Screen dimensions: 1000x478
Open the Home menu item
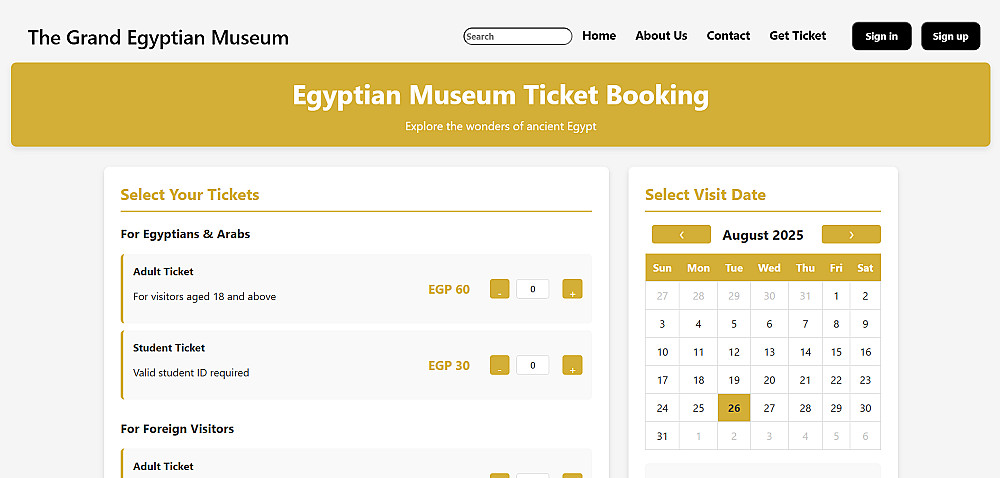599,36
